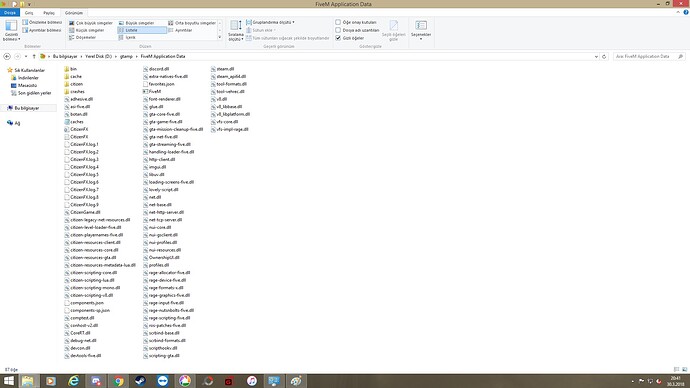Open Gezinti bölmesi dropdown
The image size is (690, 388).
[11, 31]
